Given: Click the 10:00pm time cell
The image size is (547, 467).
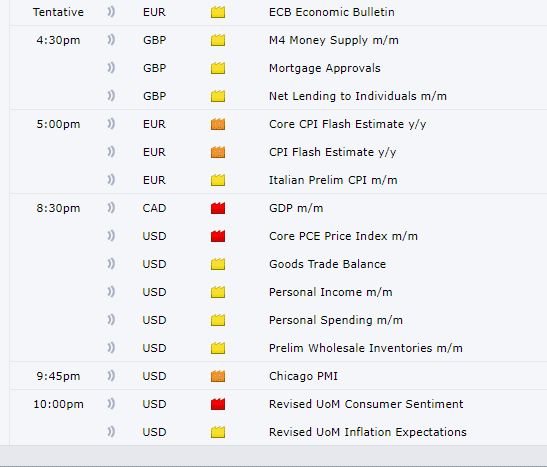Looking at the screenshot, I should point(58,404).
